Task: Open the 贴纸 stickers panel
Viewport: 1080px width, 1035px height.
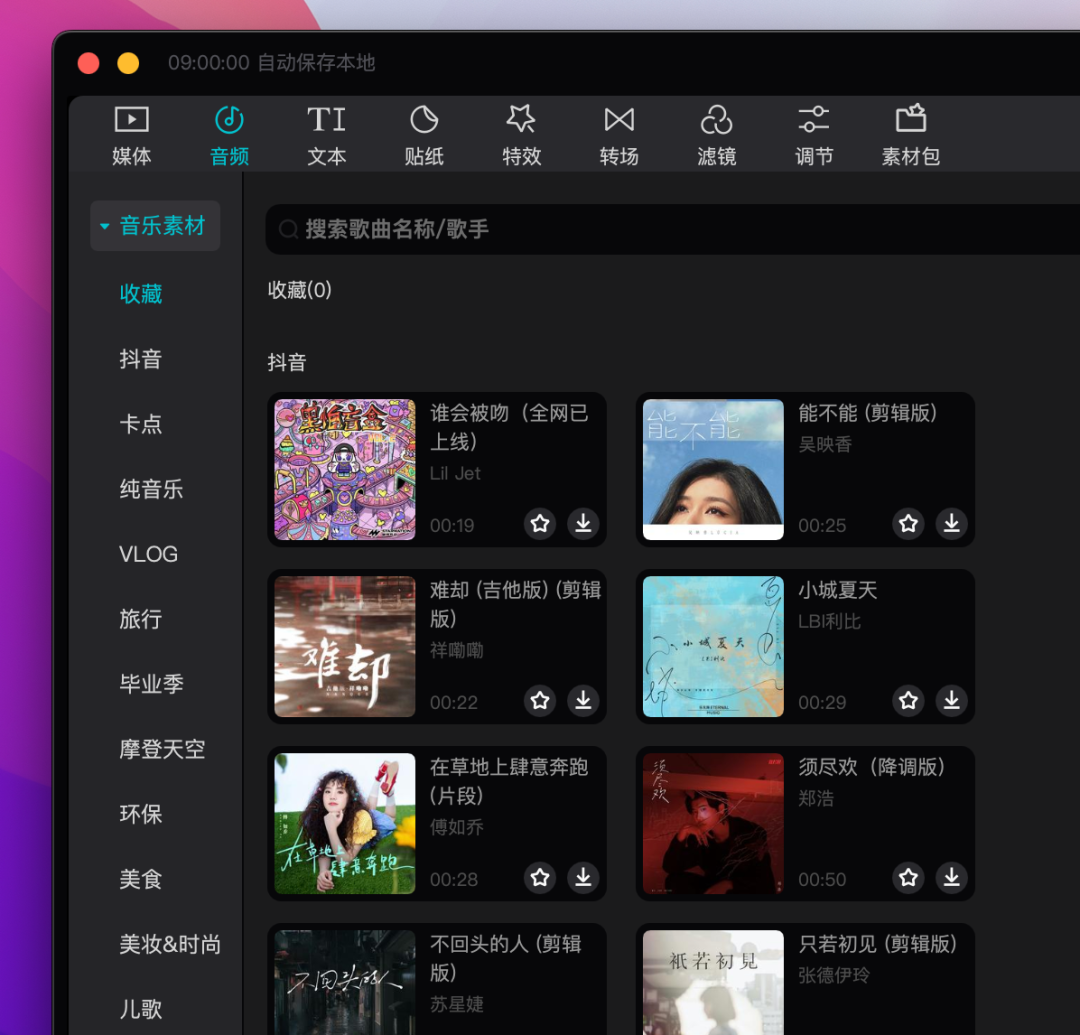Action: [x=424, y=135]
